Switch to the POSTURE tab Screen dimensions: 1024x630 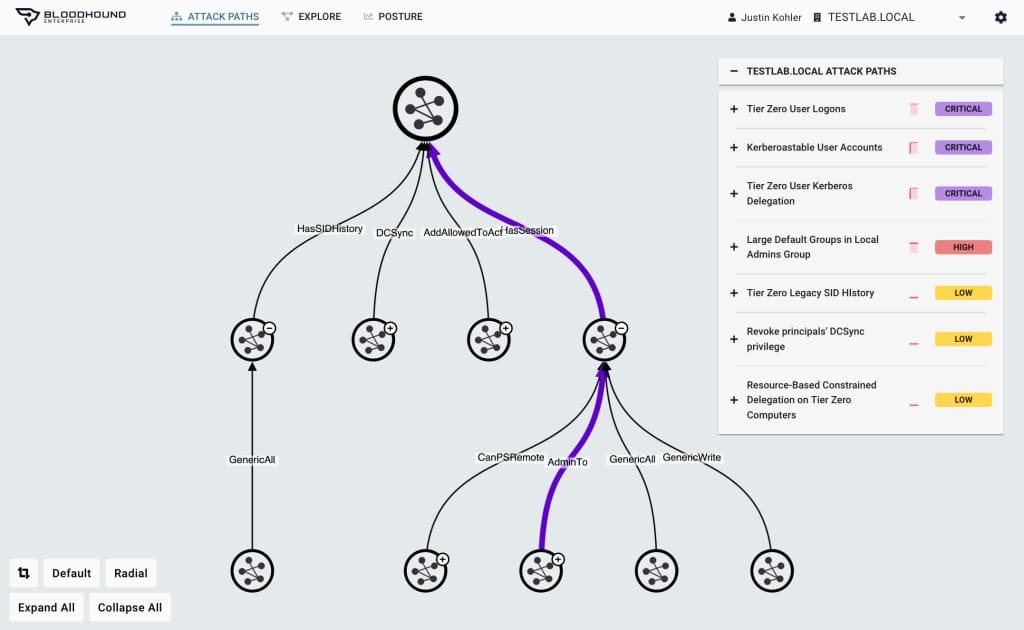(393, 16)
